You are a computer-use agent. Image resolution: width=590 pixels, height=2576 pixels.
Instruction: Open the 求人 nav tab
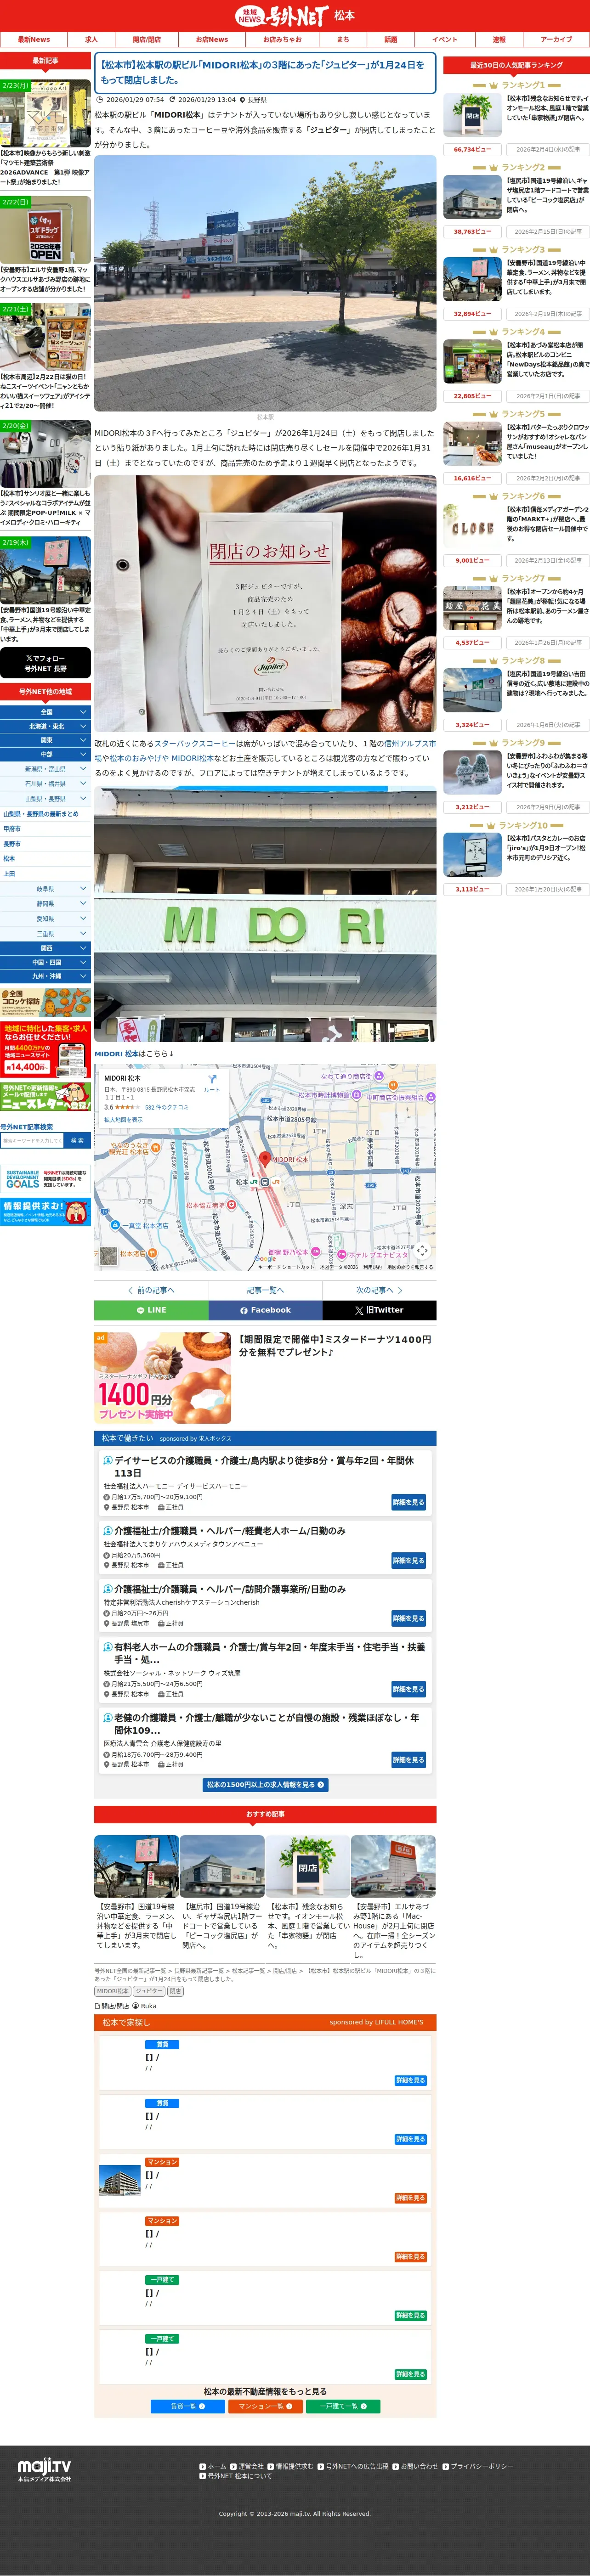click(92, 40)
